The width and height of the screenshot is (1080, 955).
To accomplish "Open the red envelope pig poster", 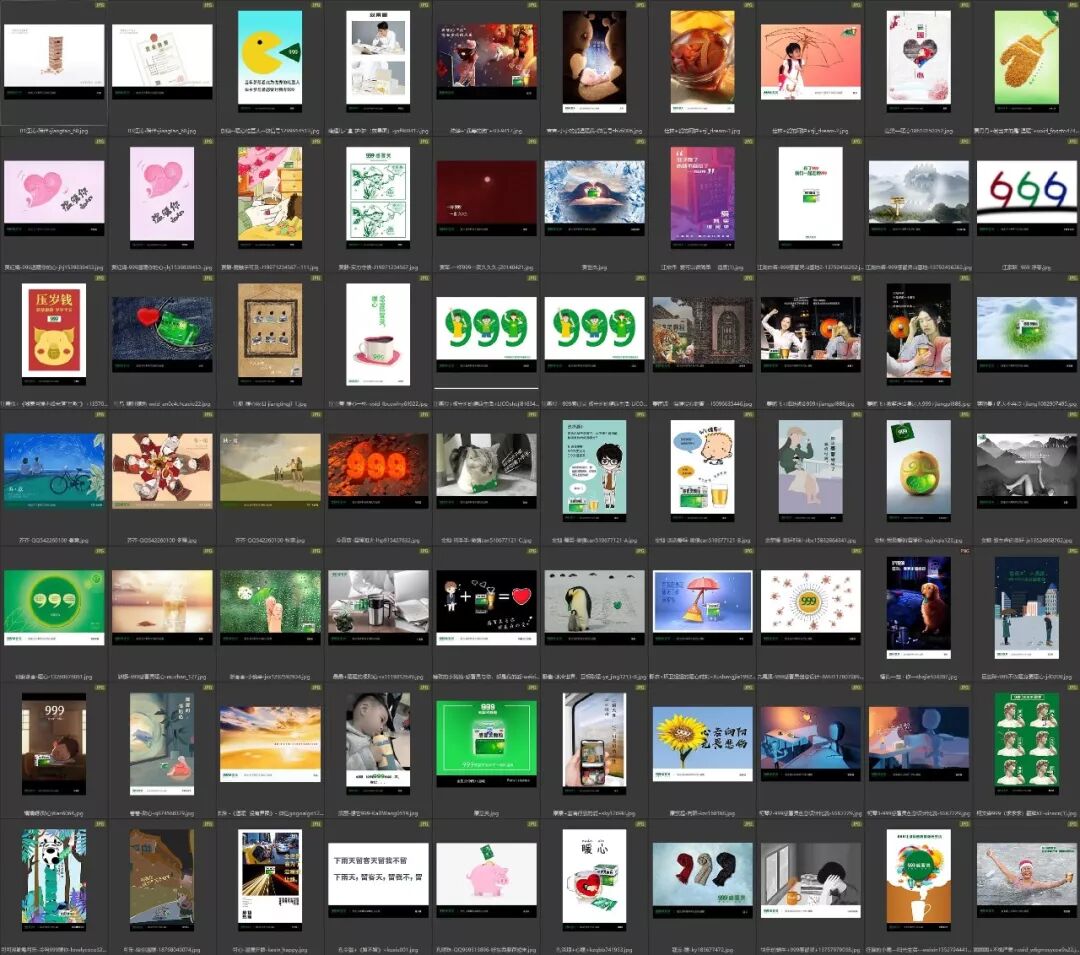I will pos(54,335).
